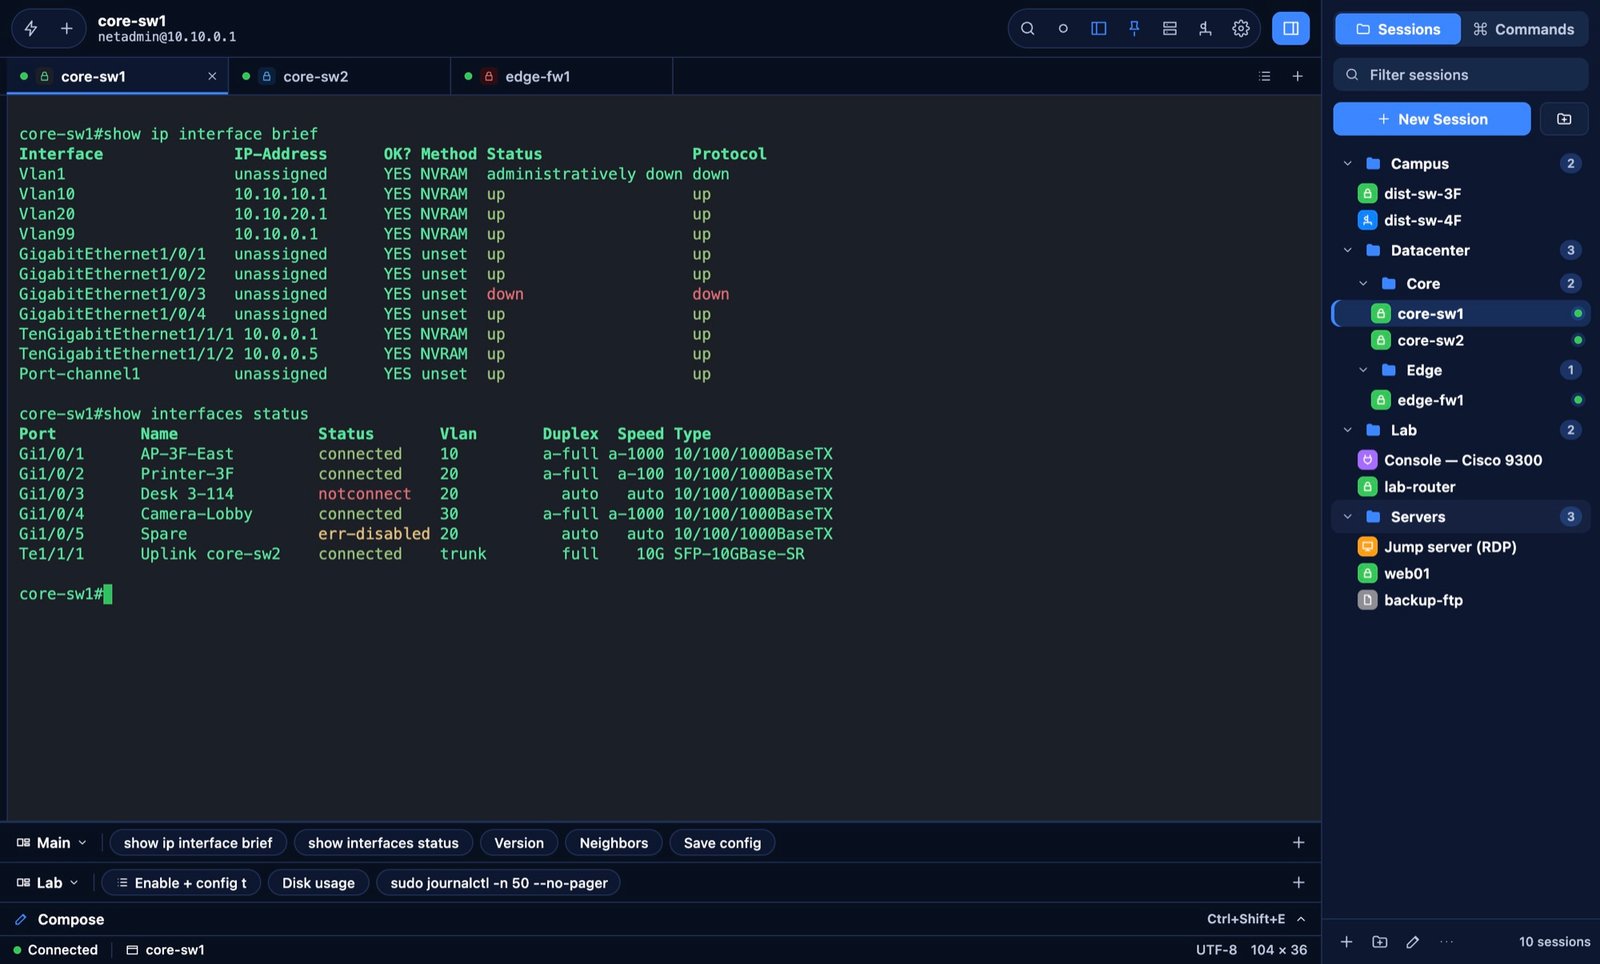Open the dist-sw-3F session
Image resolution: width=1600 pixels, height=964 pixels.
[1461, 194]
